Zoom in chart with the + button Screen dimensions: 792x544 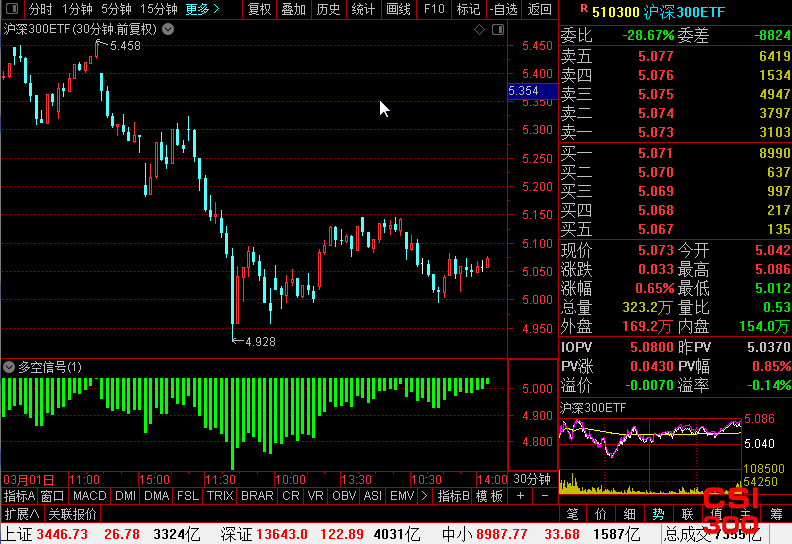pos(521,496)
